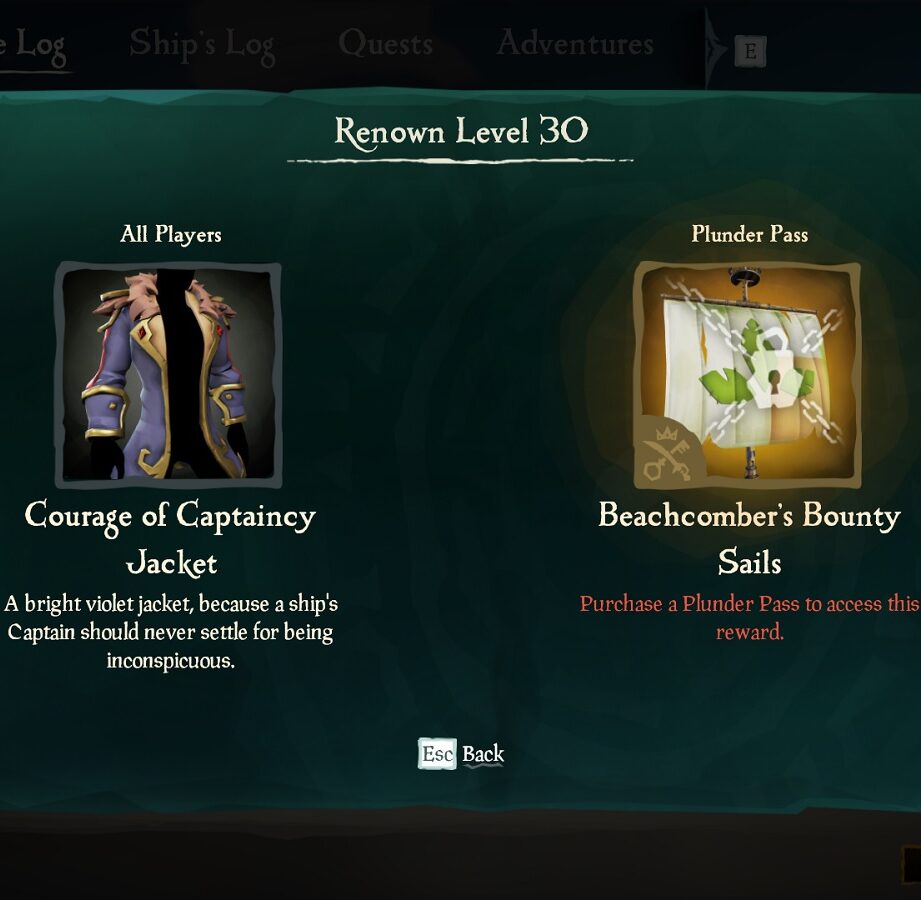This screenshot has height=900, width=921.
Task: Click the Esc key icon
Action: (437, 754)
